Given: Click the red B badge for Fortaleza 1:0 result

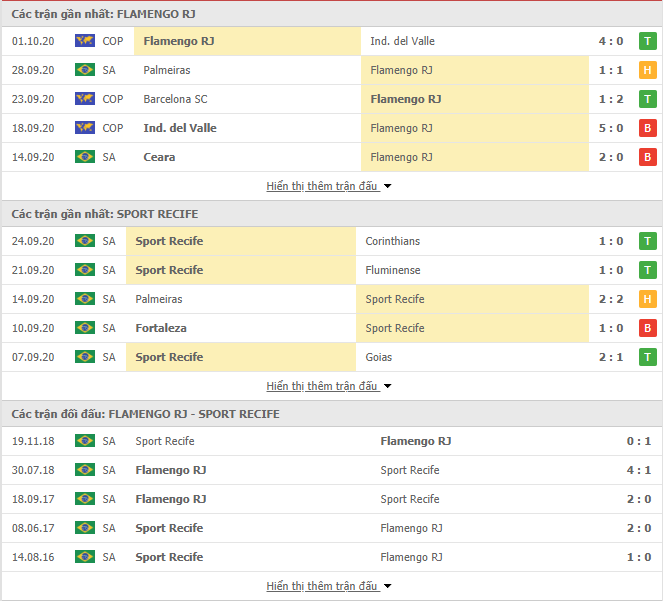Looking at the screenshot, I should [x=647, y=328].
